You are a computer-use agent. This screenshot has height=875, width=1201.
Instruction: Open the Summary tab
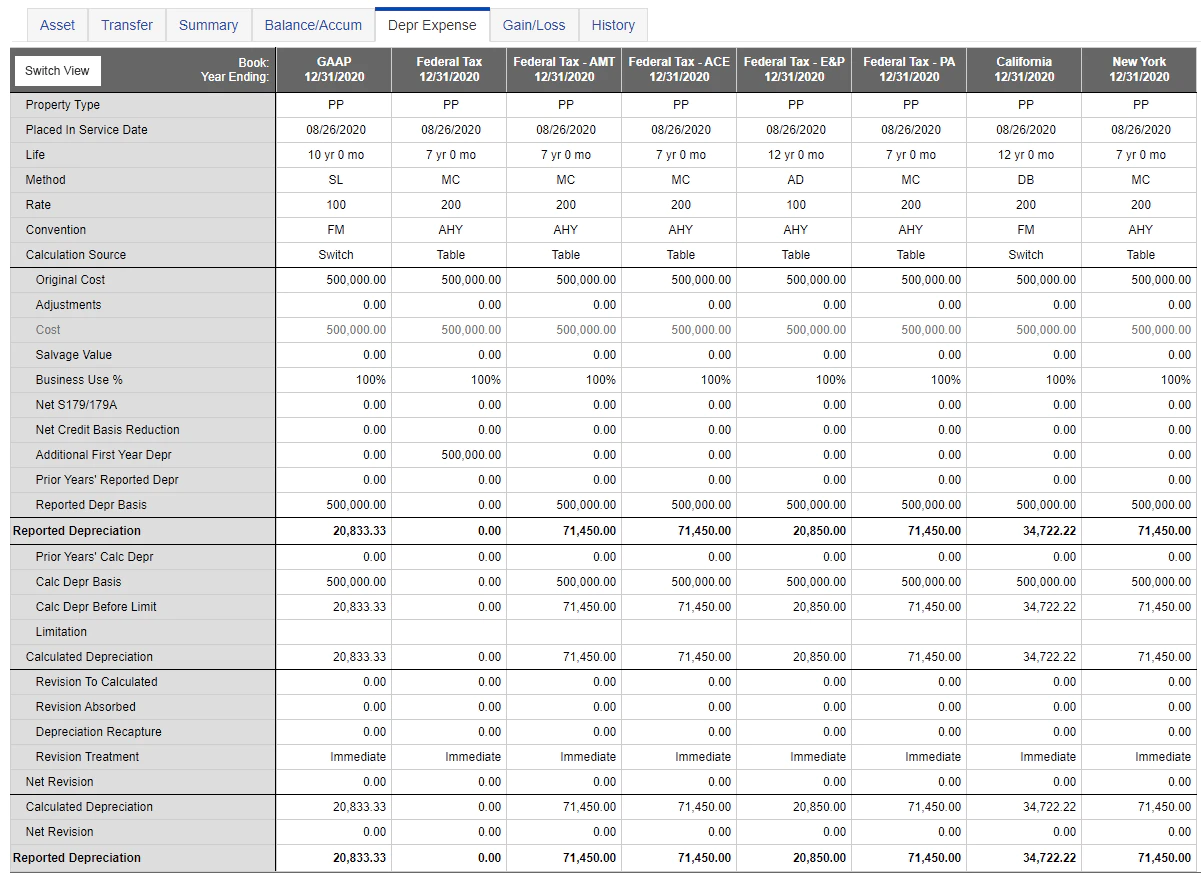[208, 25]
